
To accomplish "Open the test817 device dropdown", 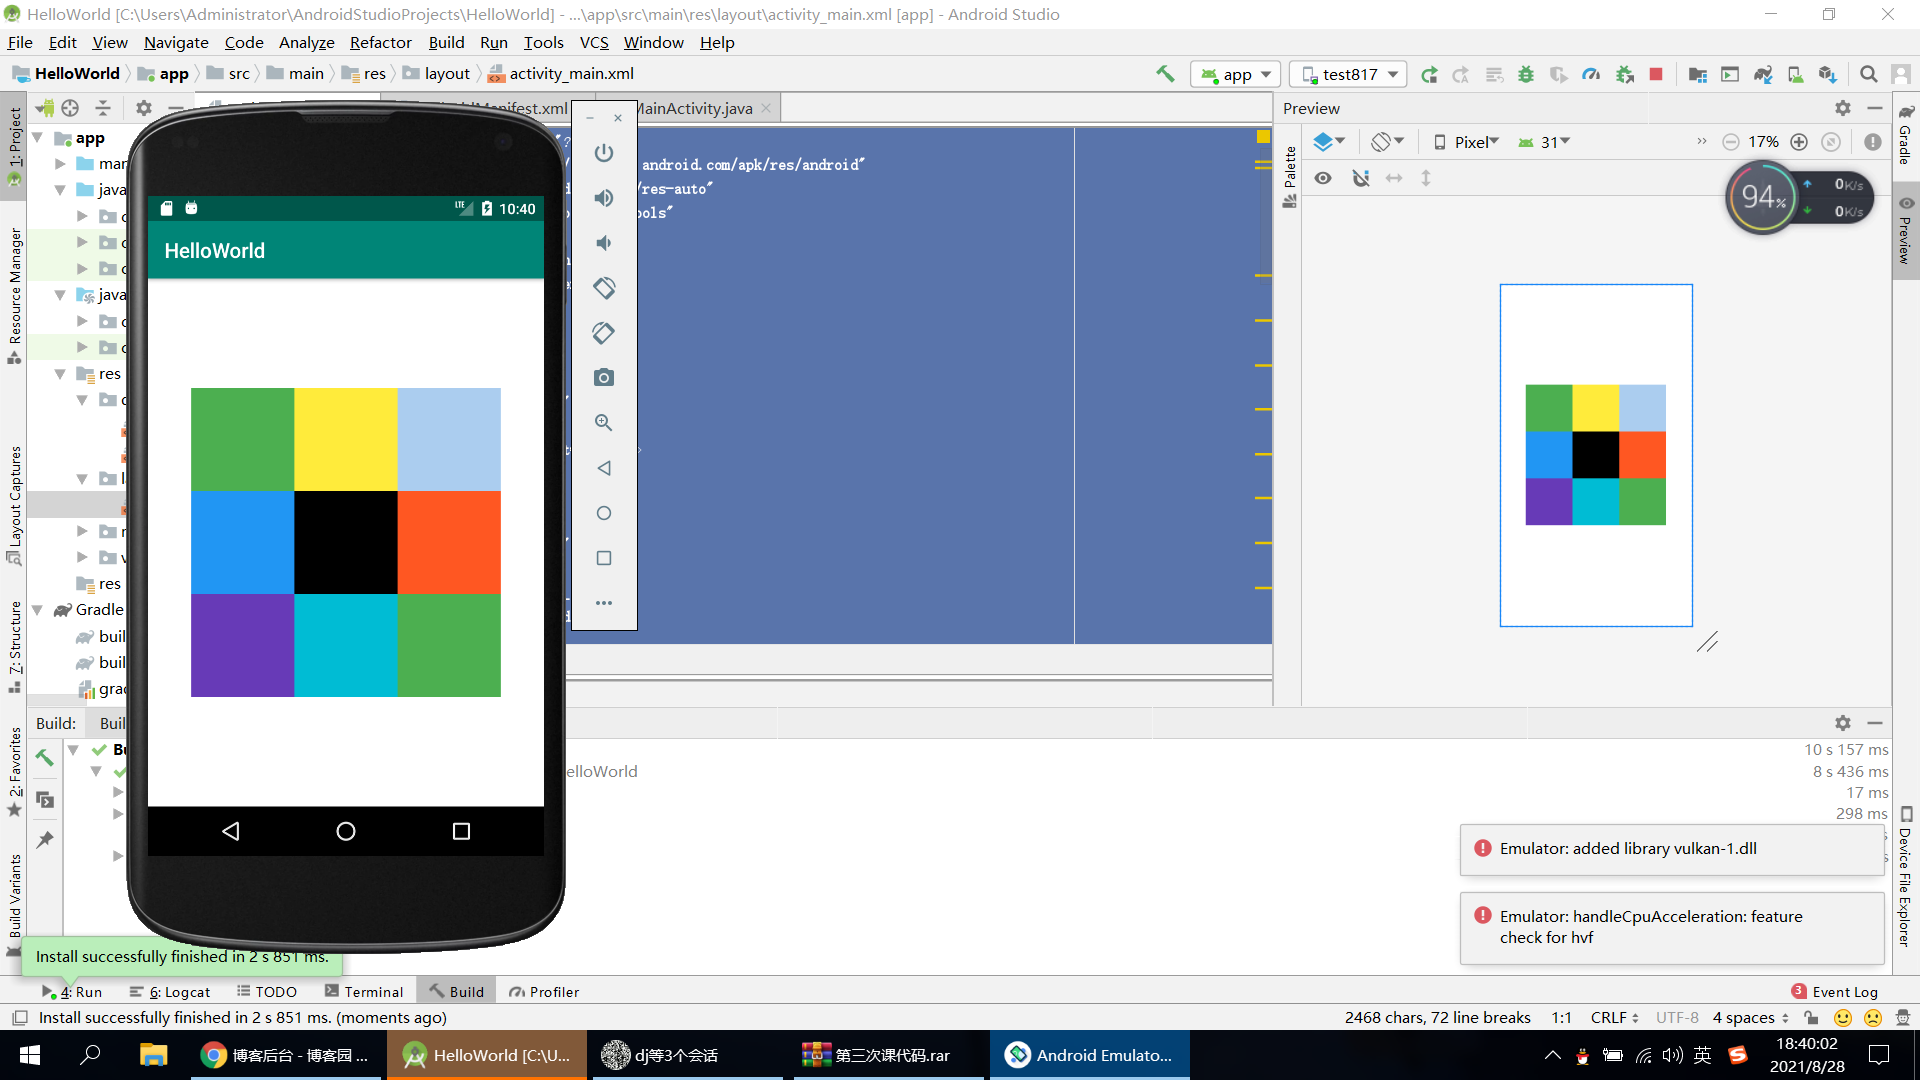I will click(1348, 75).
